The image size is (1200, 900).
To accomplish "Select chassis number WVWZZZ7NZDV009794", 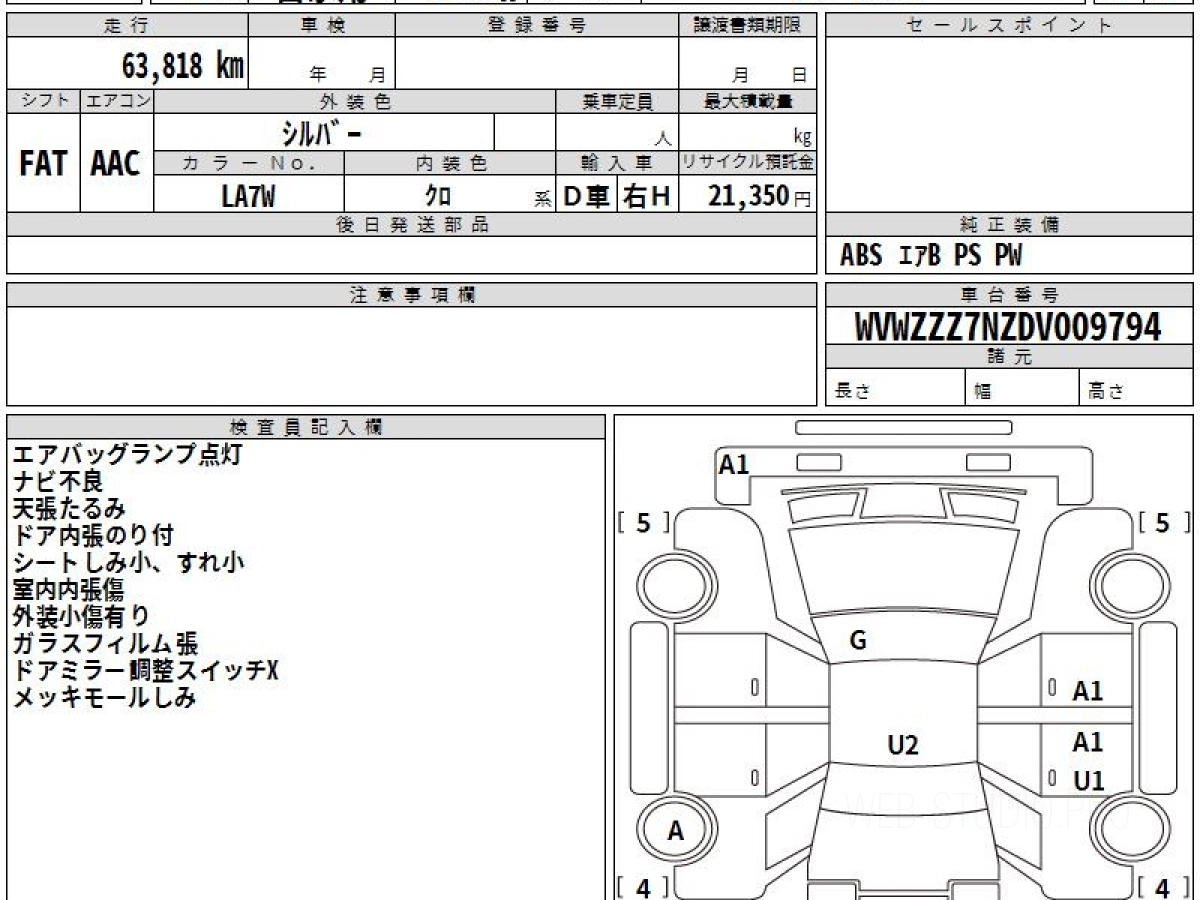I will point(1008,327).
